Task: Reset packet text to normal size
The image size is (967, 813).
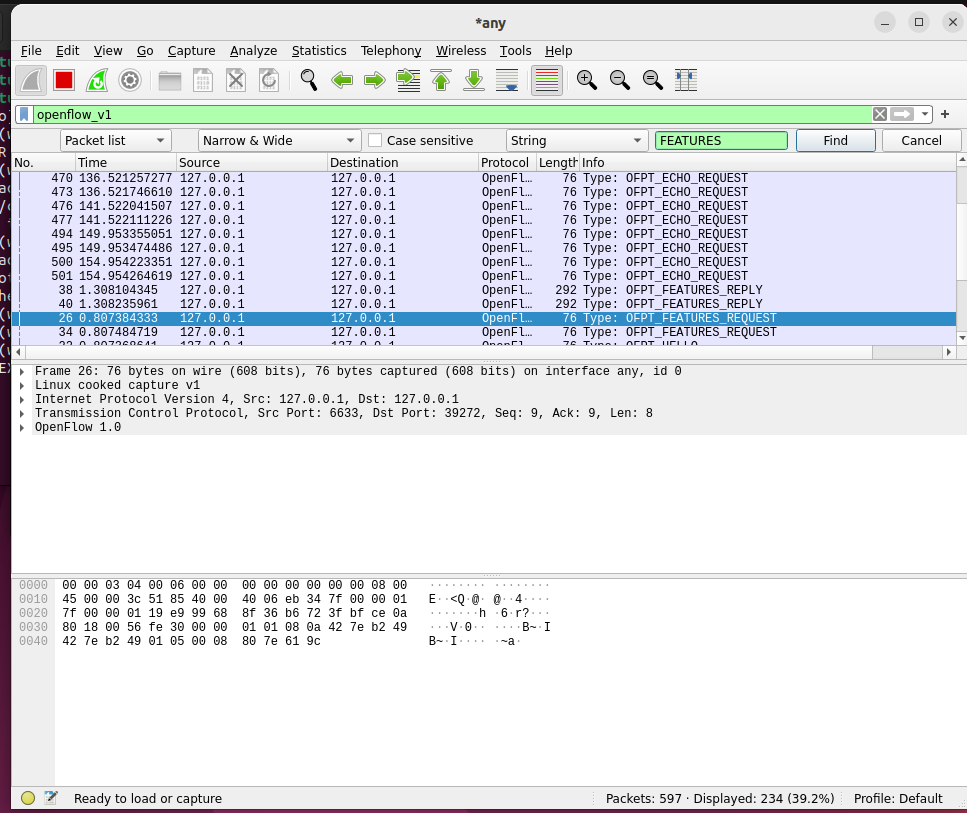Action: [x=652, y=80]
